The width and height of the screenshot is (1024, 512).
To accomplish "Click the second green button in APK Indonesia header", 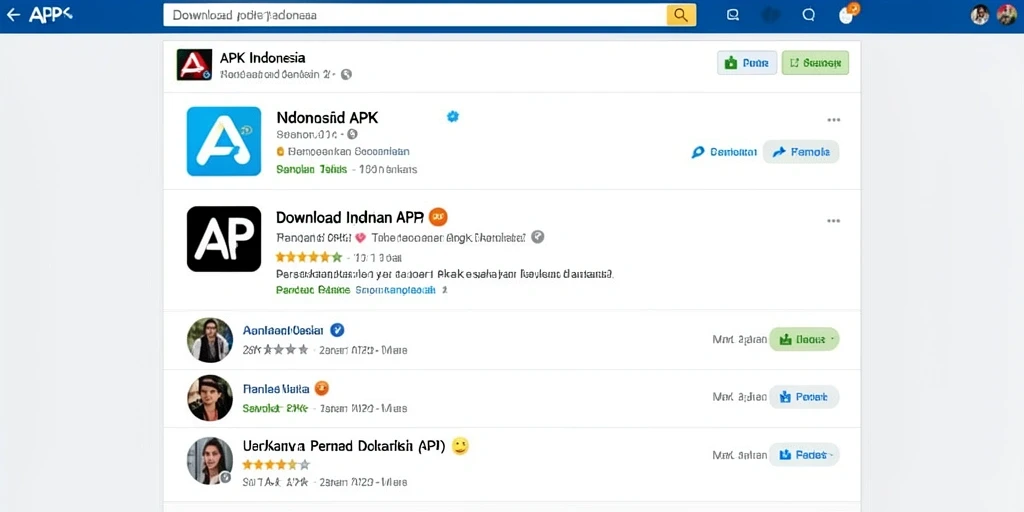I will click(x=815, y=63).
